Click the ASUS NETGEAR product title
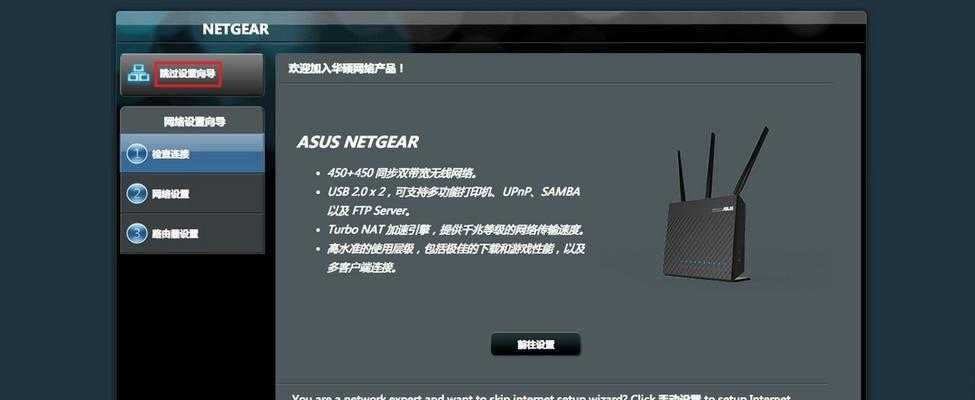 point(358,142)
